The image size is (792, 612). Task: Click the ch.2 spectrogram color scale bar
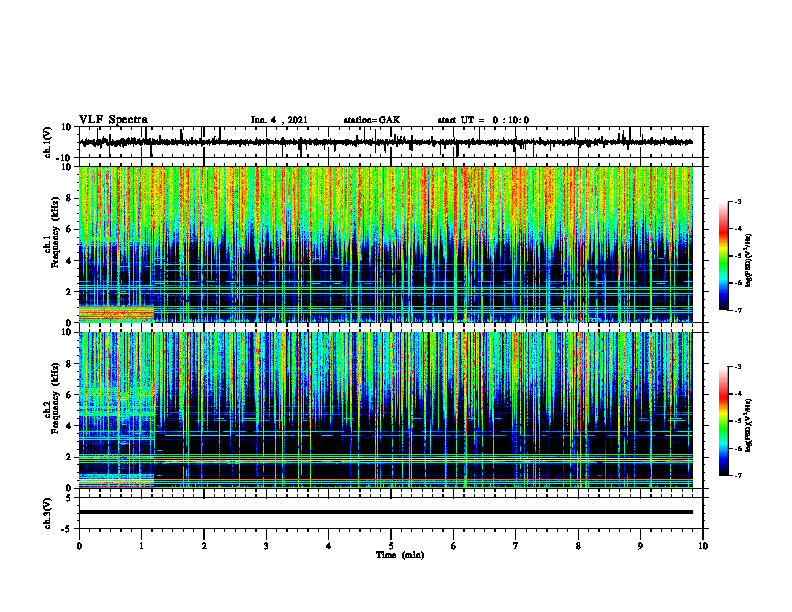[723, 421]
